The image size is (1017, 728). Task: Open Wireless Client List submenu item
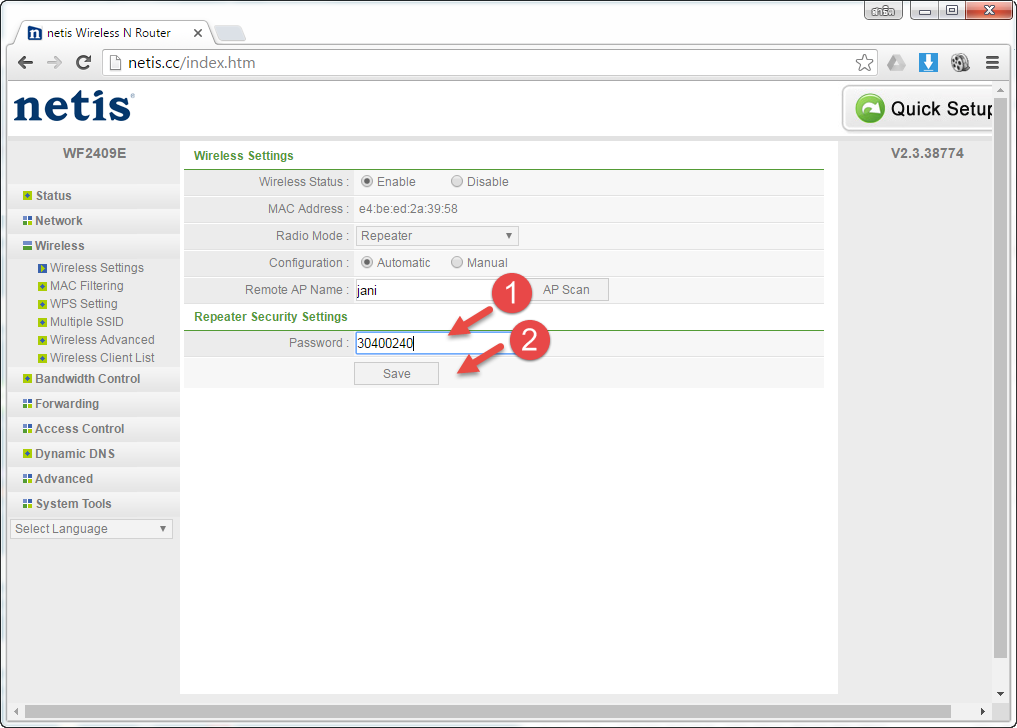tap(102, 358)
